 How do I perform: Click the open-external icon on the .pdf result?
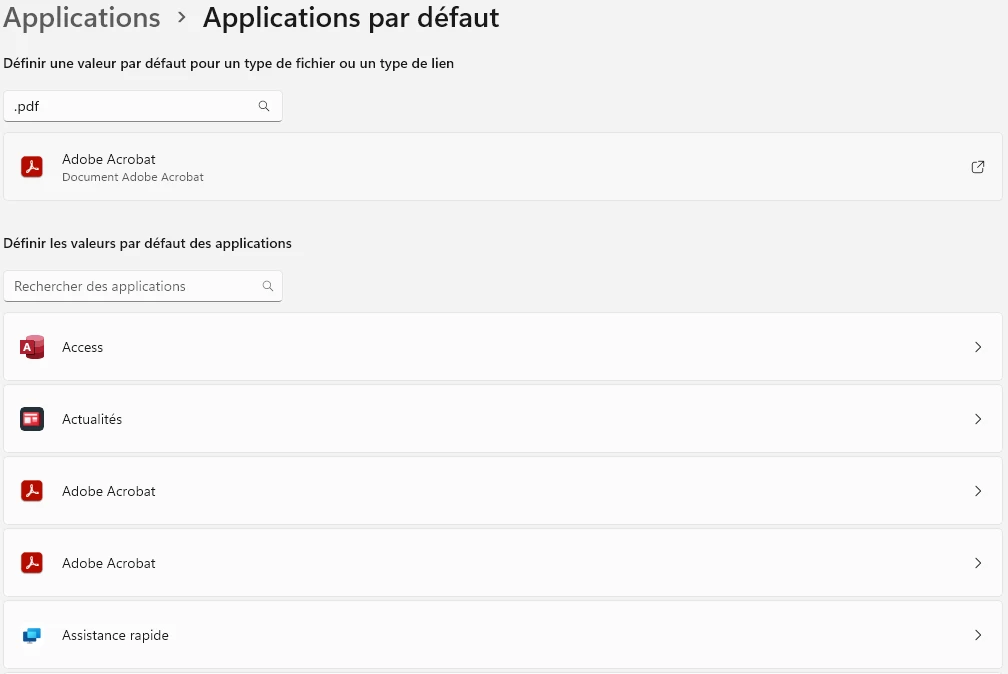[x=978, y=167]
